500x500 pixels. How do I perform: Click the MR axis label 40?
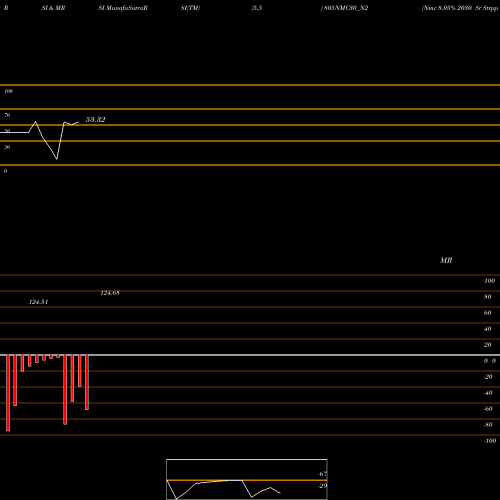pyautogui.click(x=488, y=329)
